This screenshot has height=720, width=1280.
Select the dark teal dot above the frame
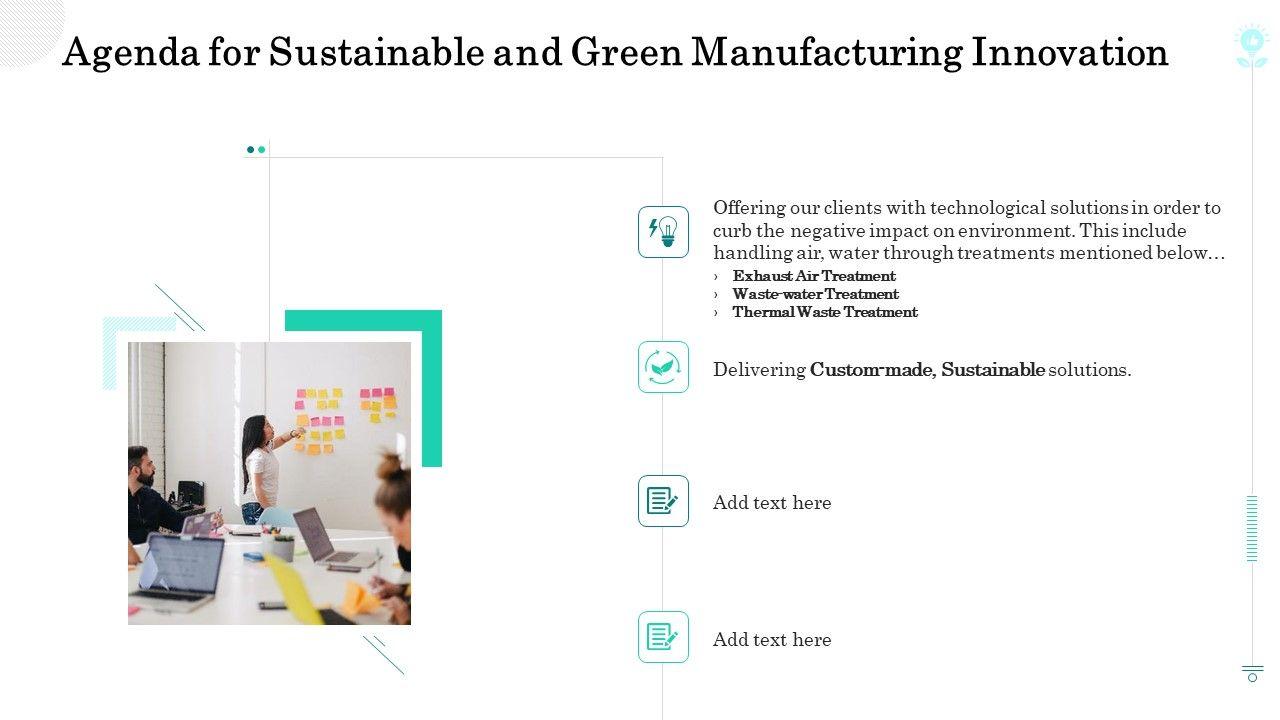point(251,150)
